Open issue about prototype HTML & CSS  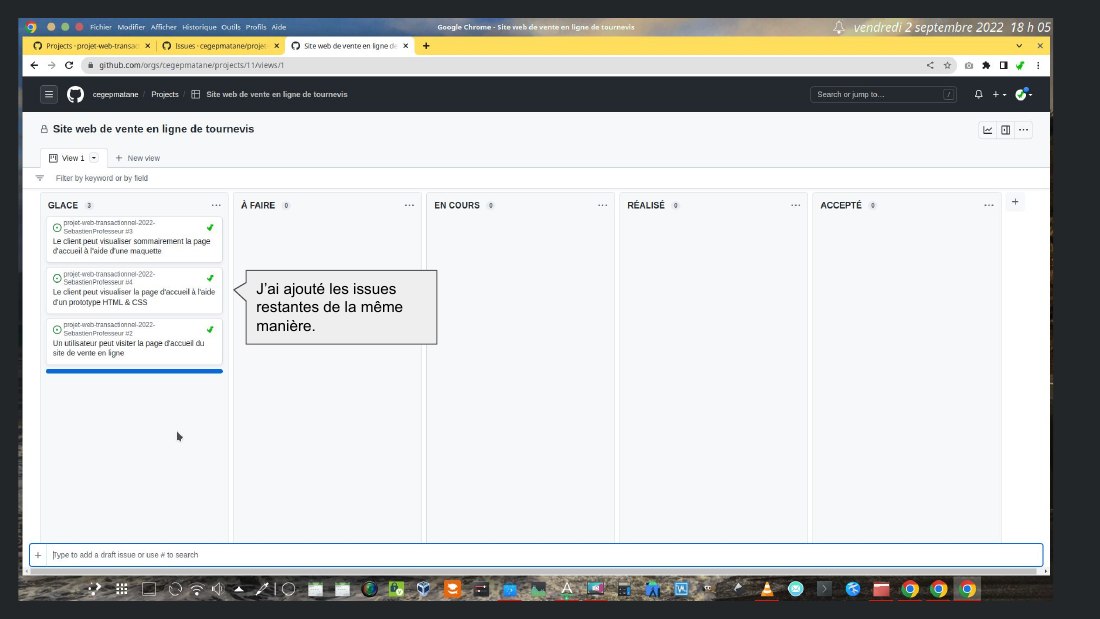point(134,298)
